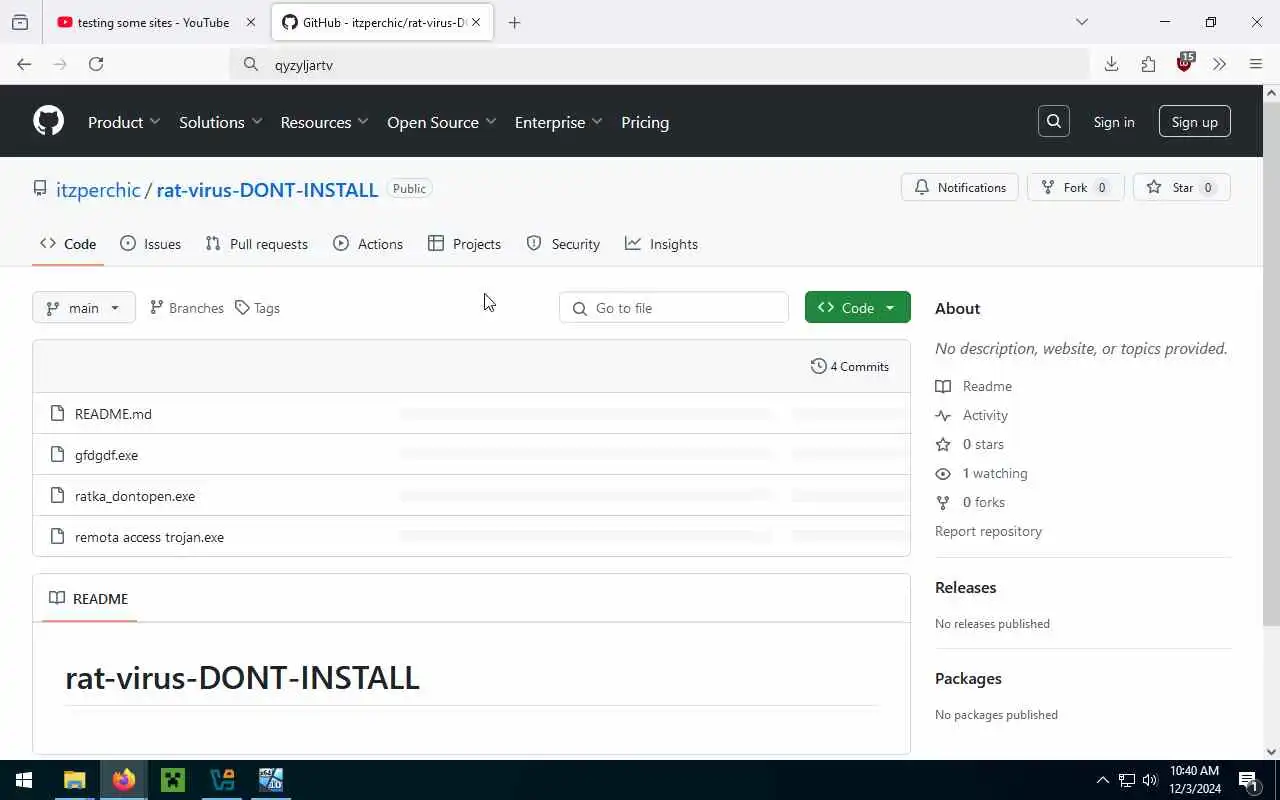Close the YouTube tab

pyautogui.click(x=250, y=22)
